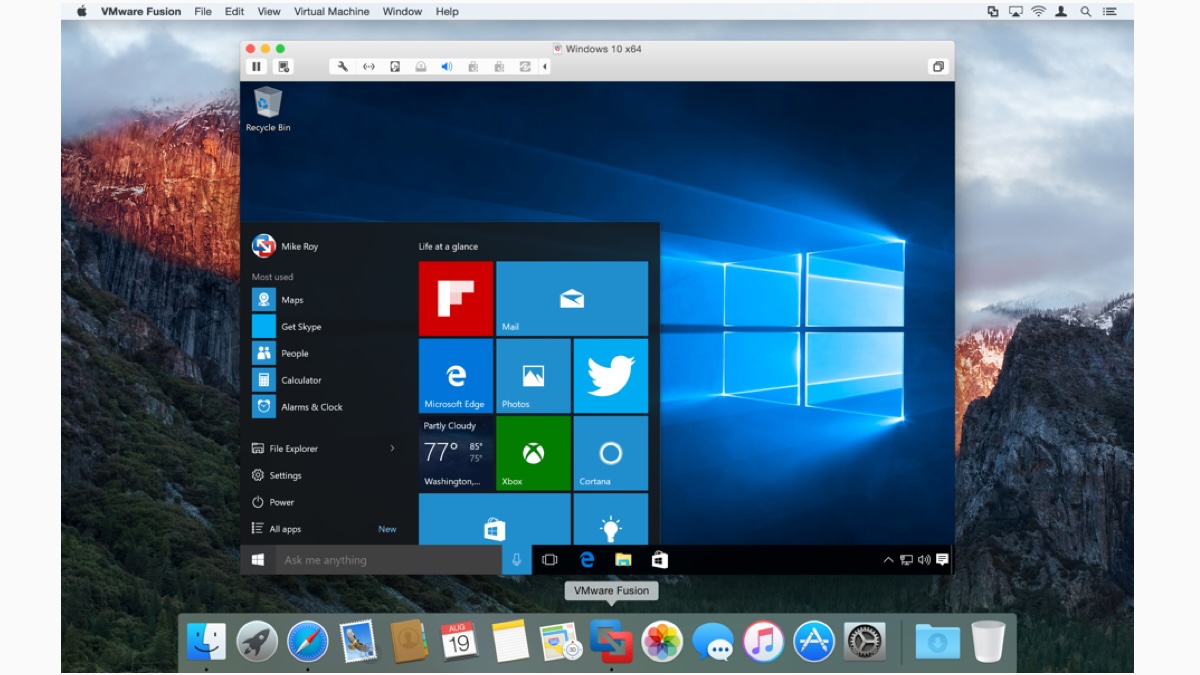This screenshot has height=675, width=1200.
Task: Open Photos from the Dock
Action: [x=661, y=641]
